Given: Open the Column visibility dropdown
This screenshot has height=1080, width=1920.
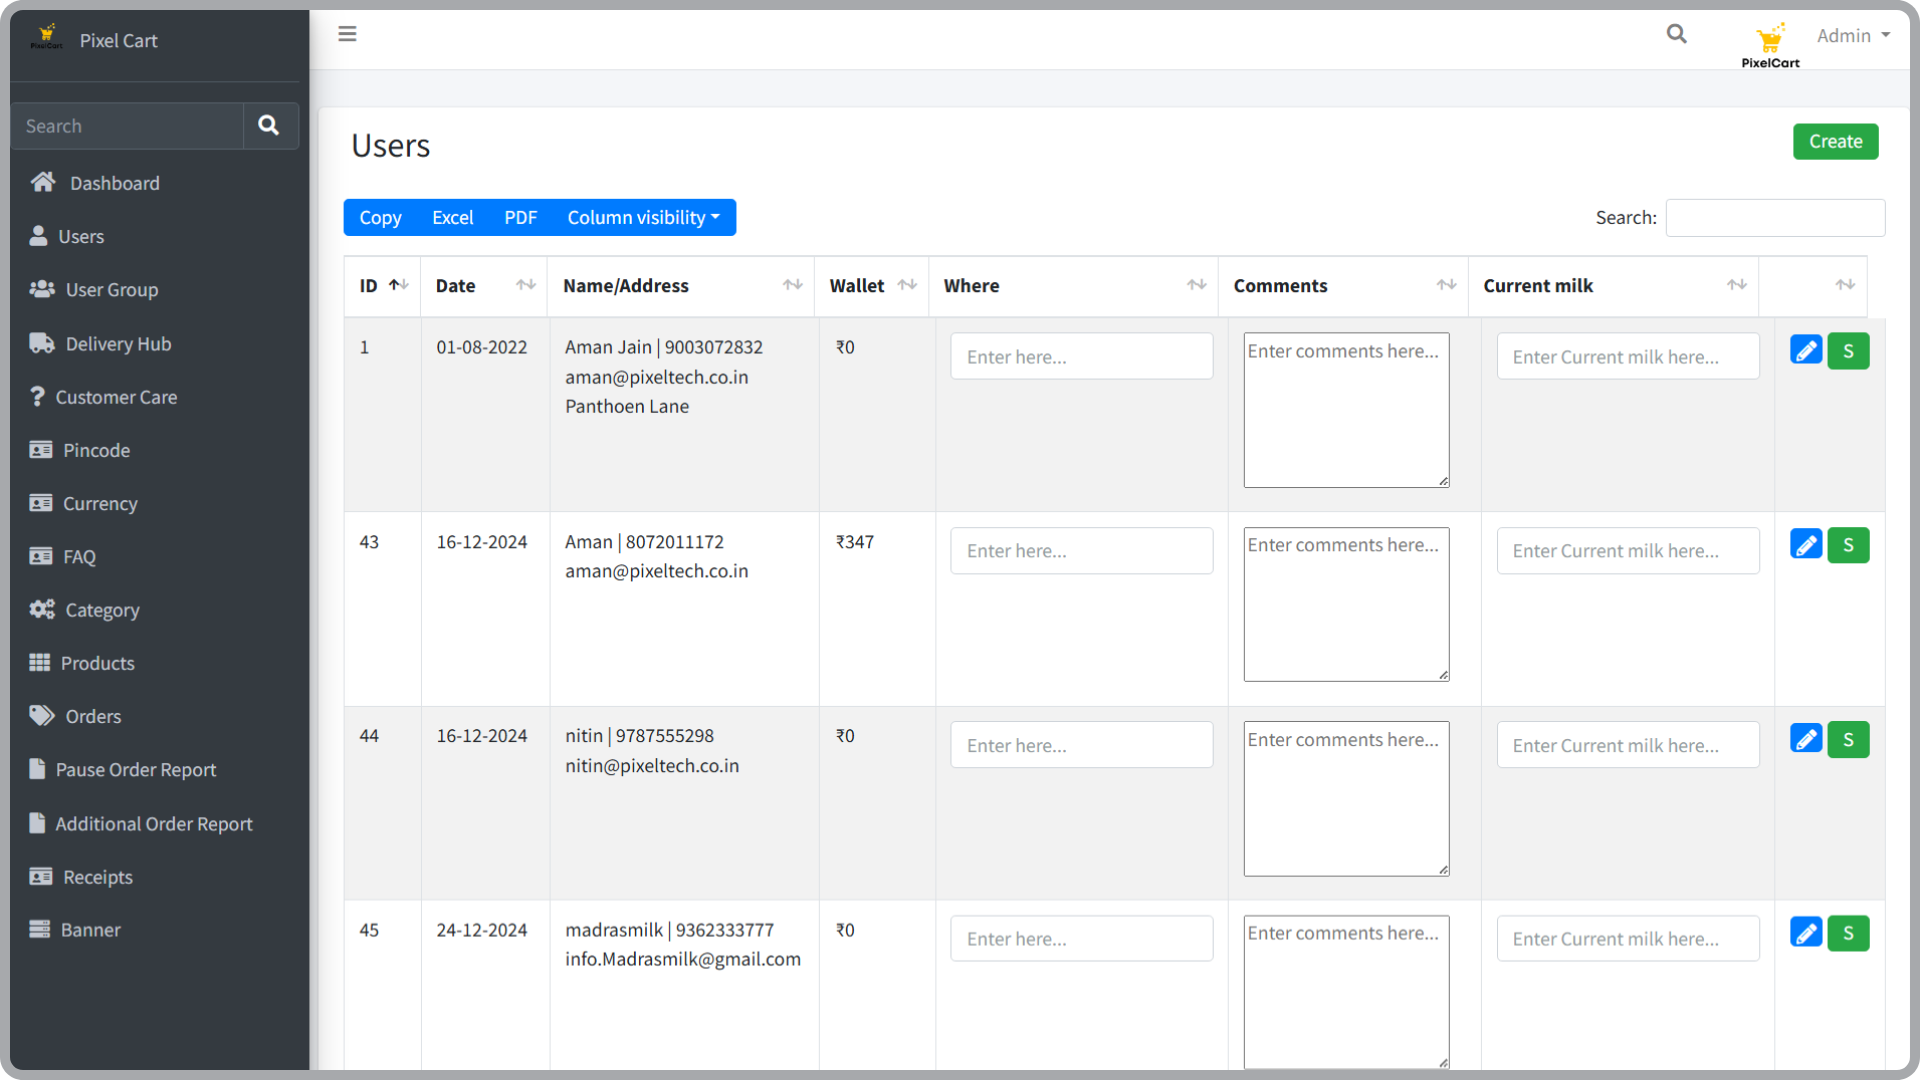Looking at the screenshot, I should tap(644, 217).
